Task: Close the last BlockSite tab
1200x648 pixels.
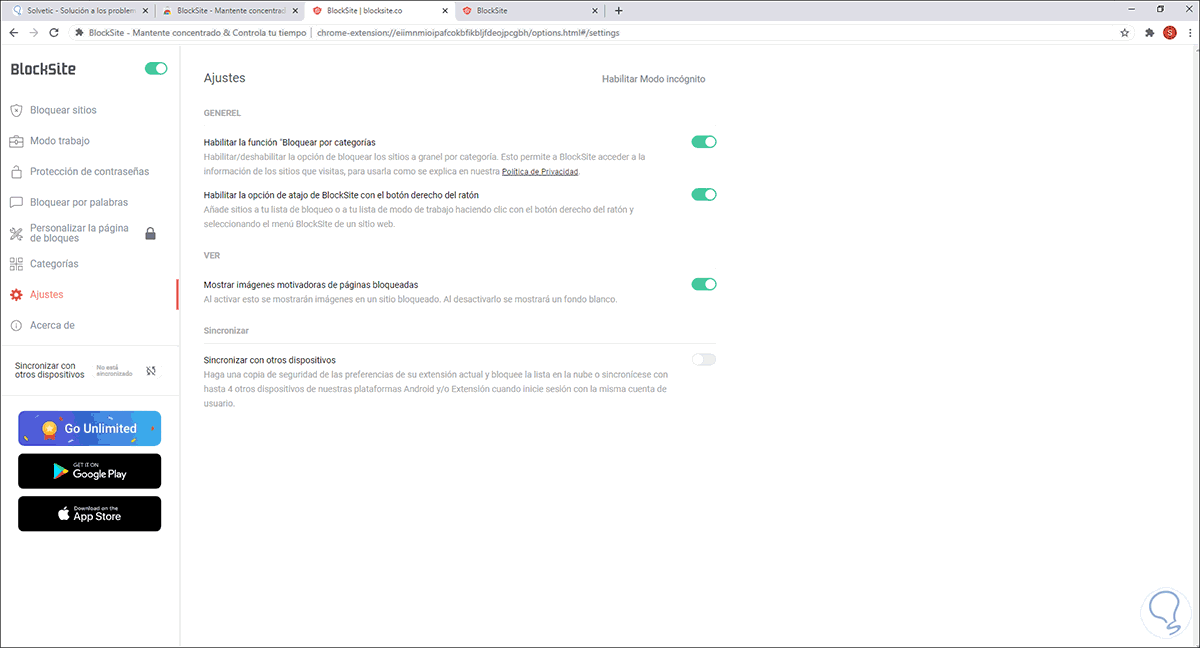Action: pos(596,10)
